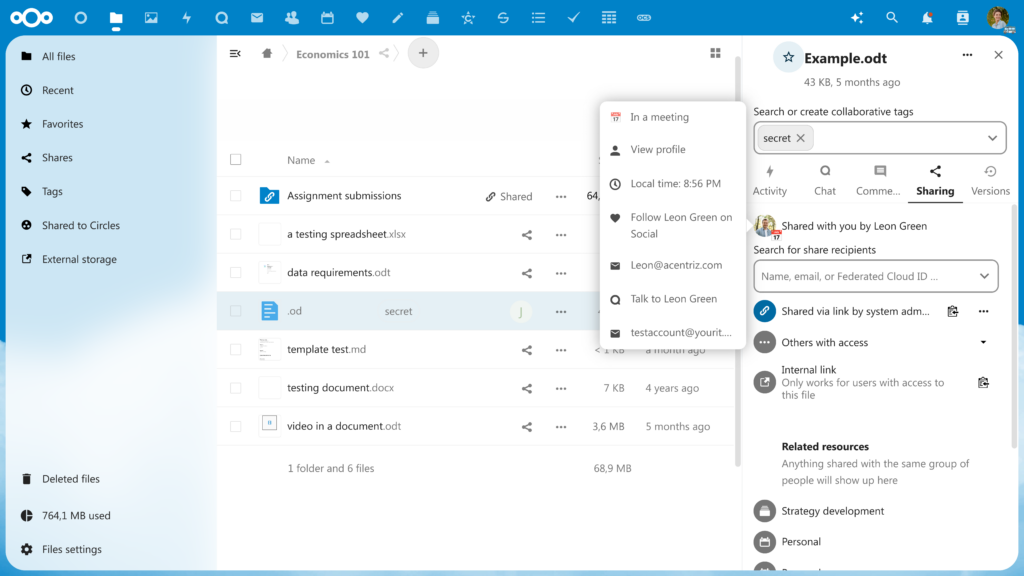Open the Mail app icon
1024x576 pixels.
pyautogui.click(x=257, y=17)
